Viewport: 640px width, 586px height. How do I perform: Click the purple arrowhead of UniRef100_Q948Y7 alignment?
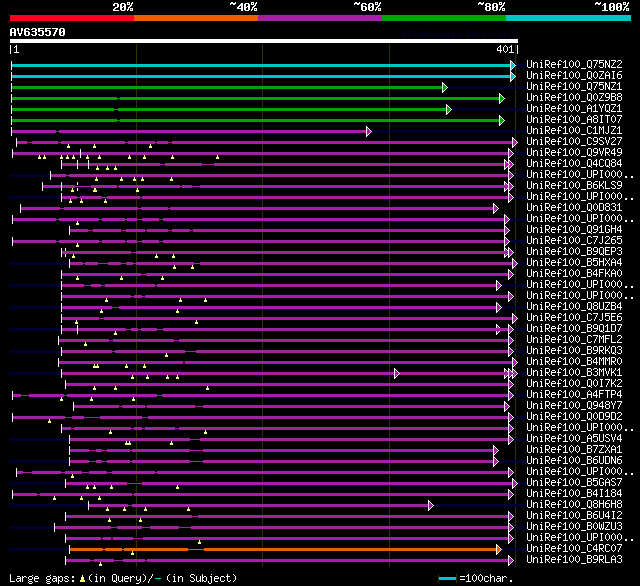pyautogui.click(x=507, y=406)
